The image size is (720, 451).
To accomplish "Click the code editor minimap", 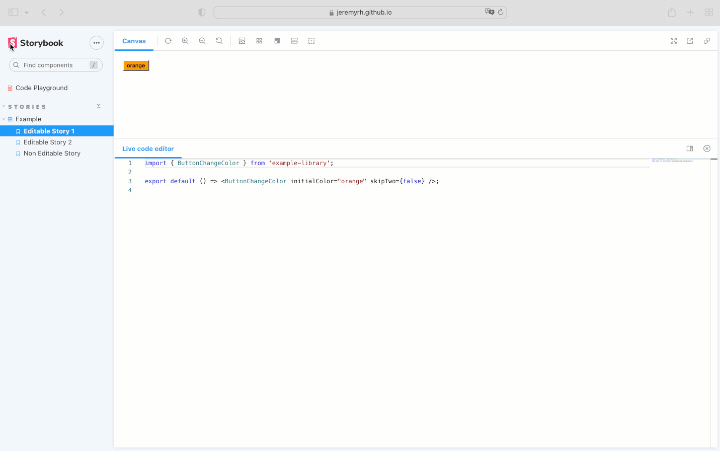I will [672, 161].
